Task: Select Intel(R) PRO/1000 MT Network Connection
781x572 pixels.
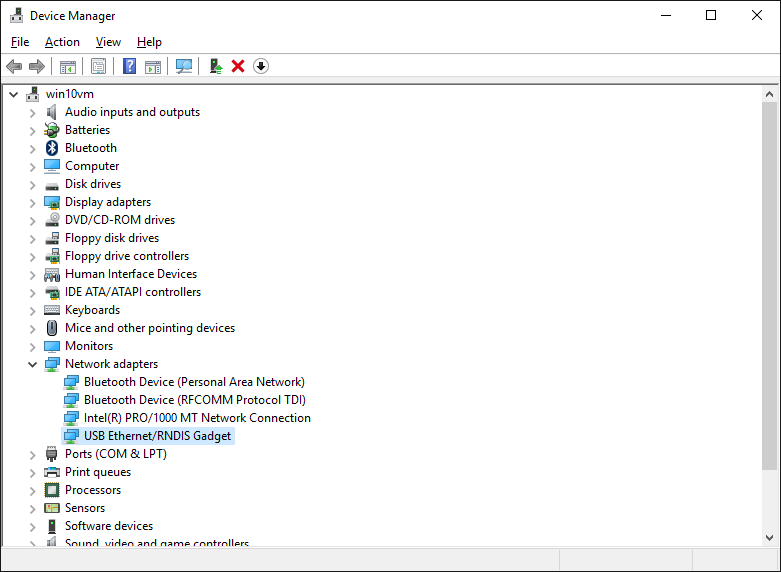Action: pyautogui.click(x=197, y=418)
